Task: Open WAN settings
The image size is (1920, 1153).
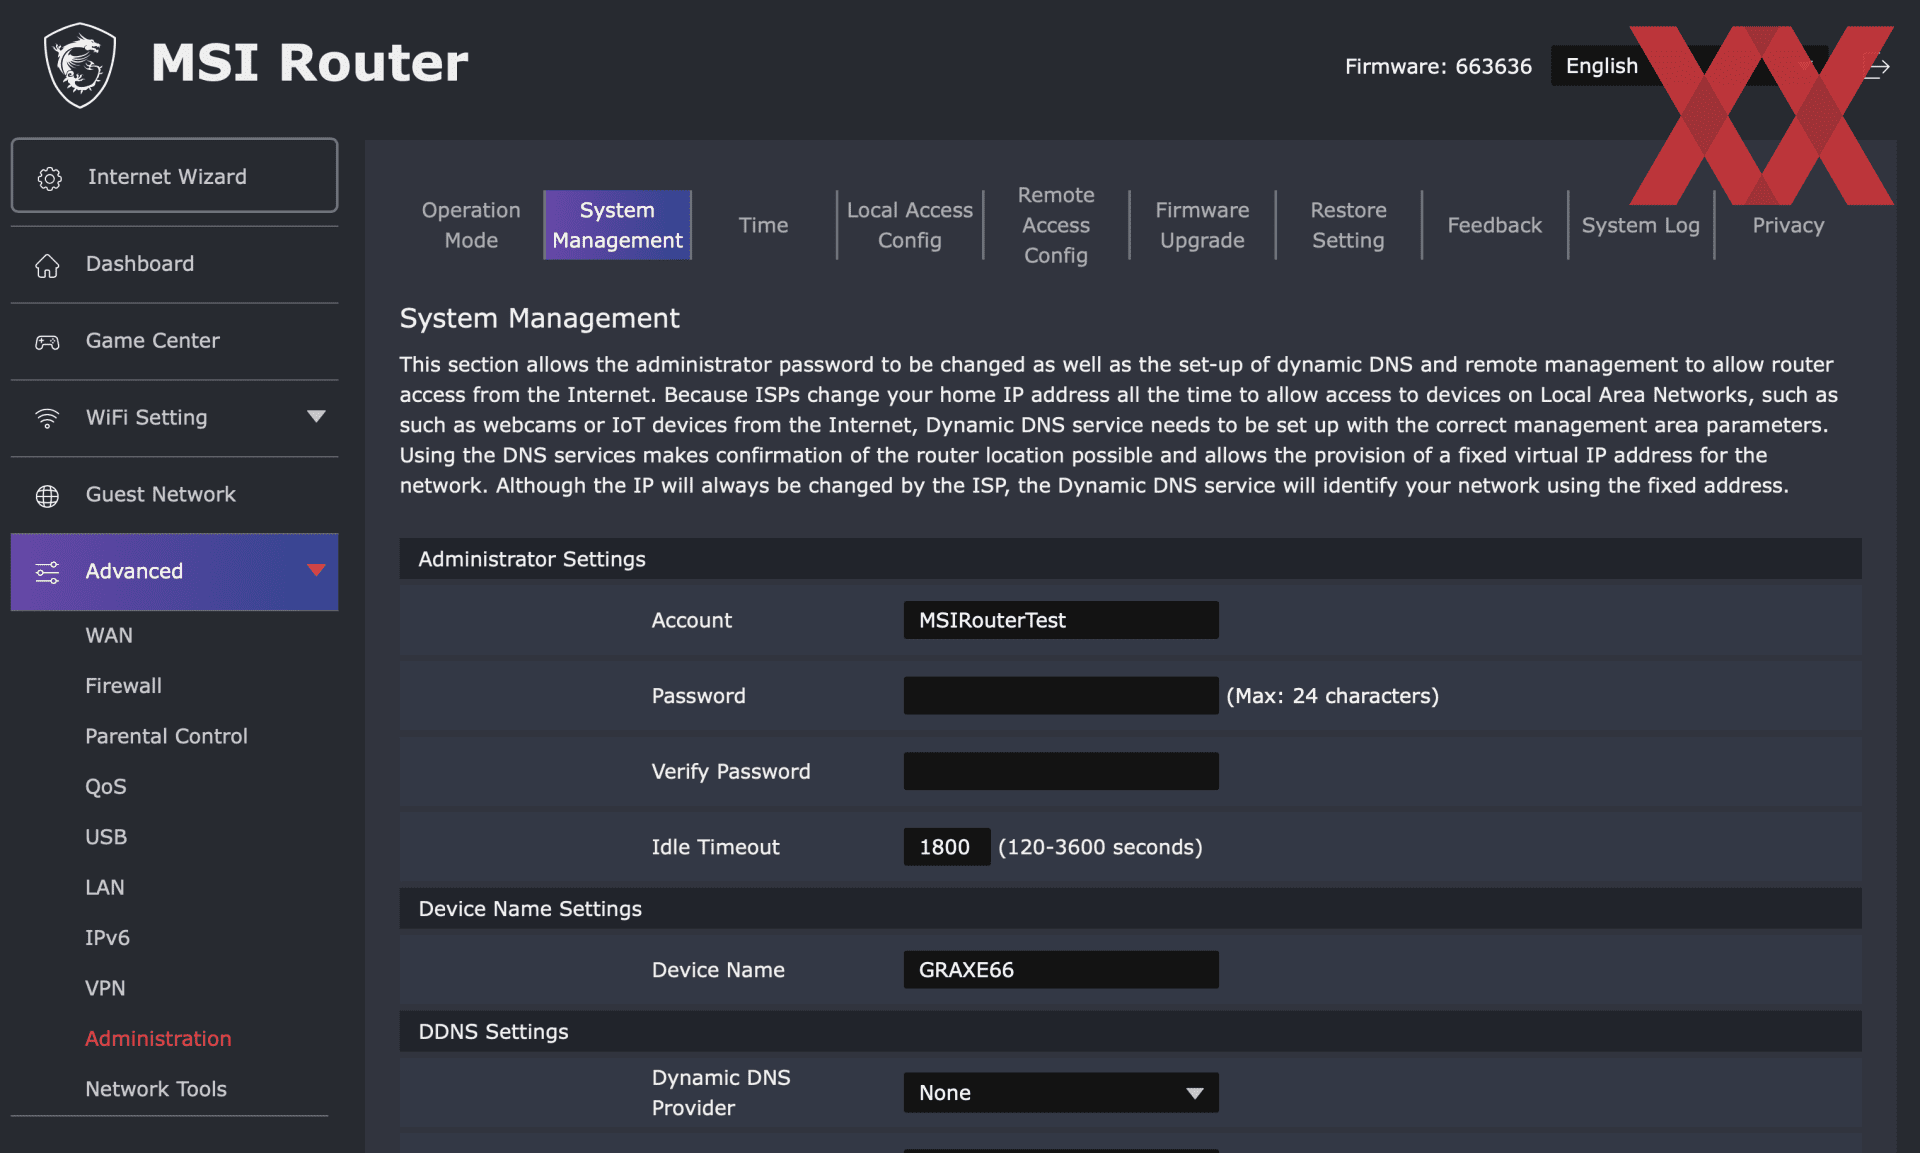Action: click(109, 636)
